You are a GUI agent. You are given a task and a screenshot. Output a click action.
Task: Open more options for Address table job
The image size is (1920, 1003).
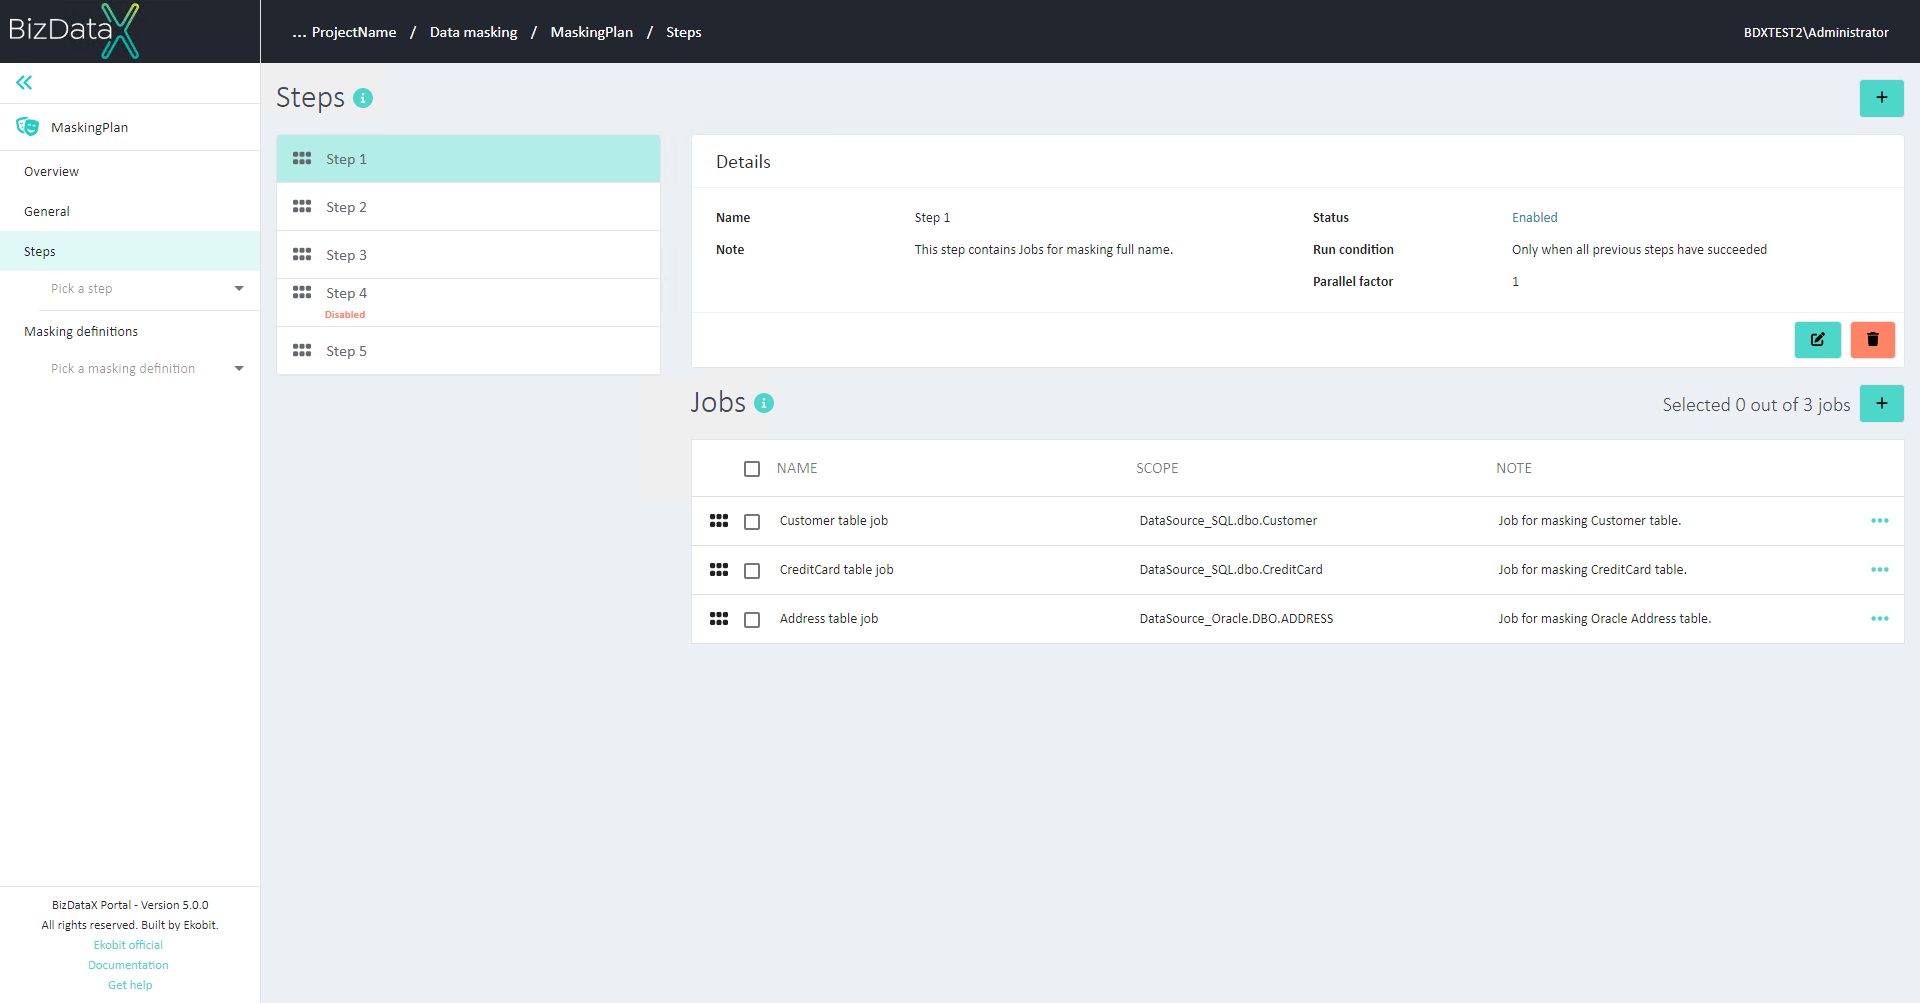1879,618
